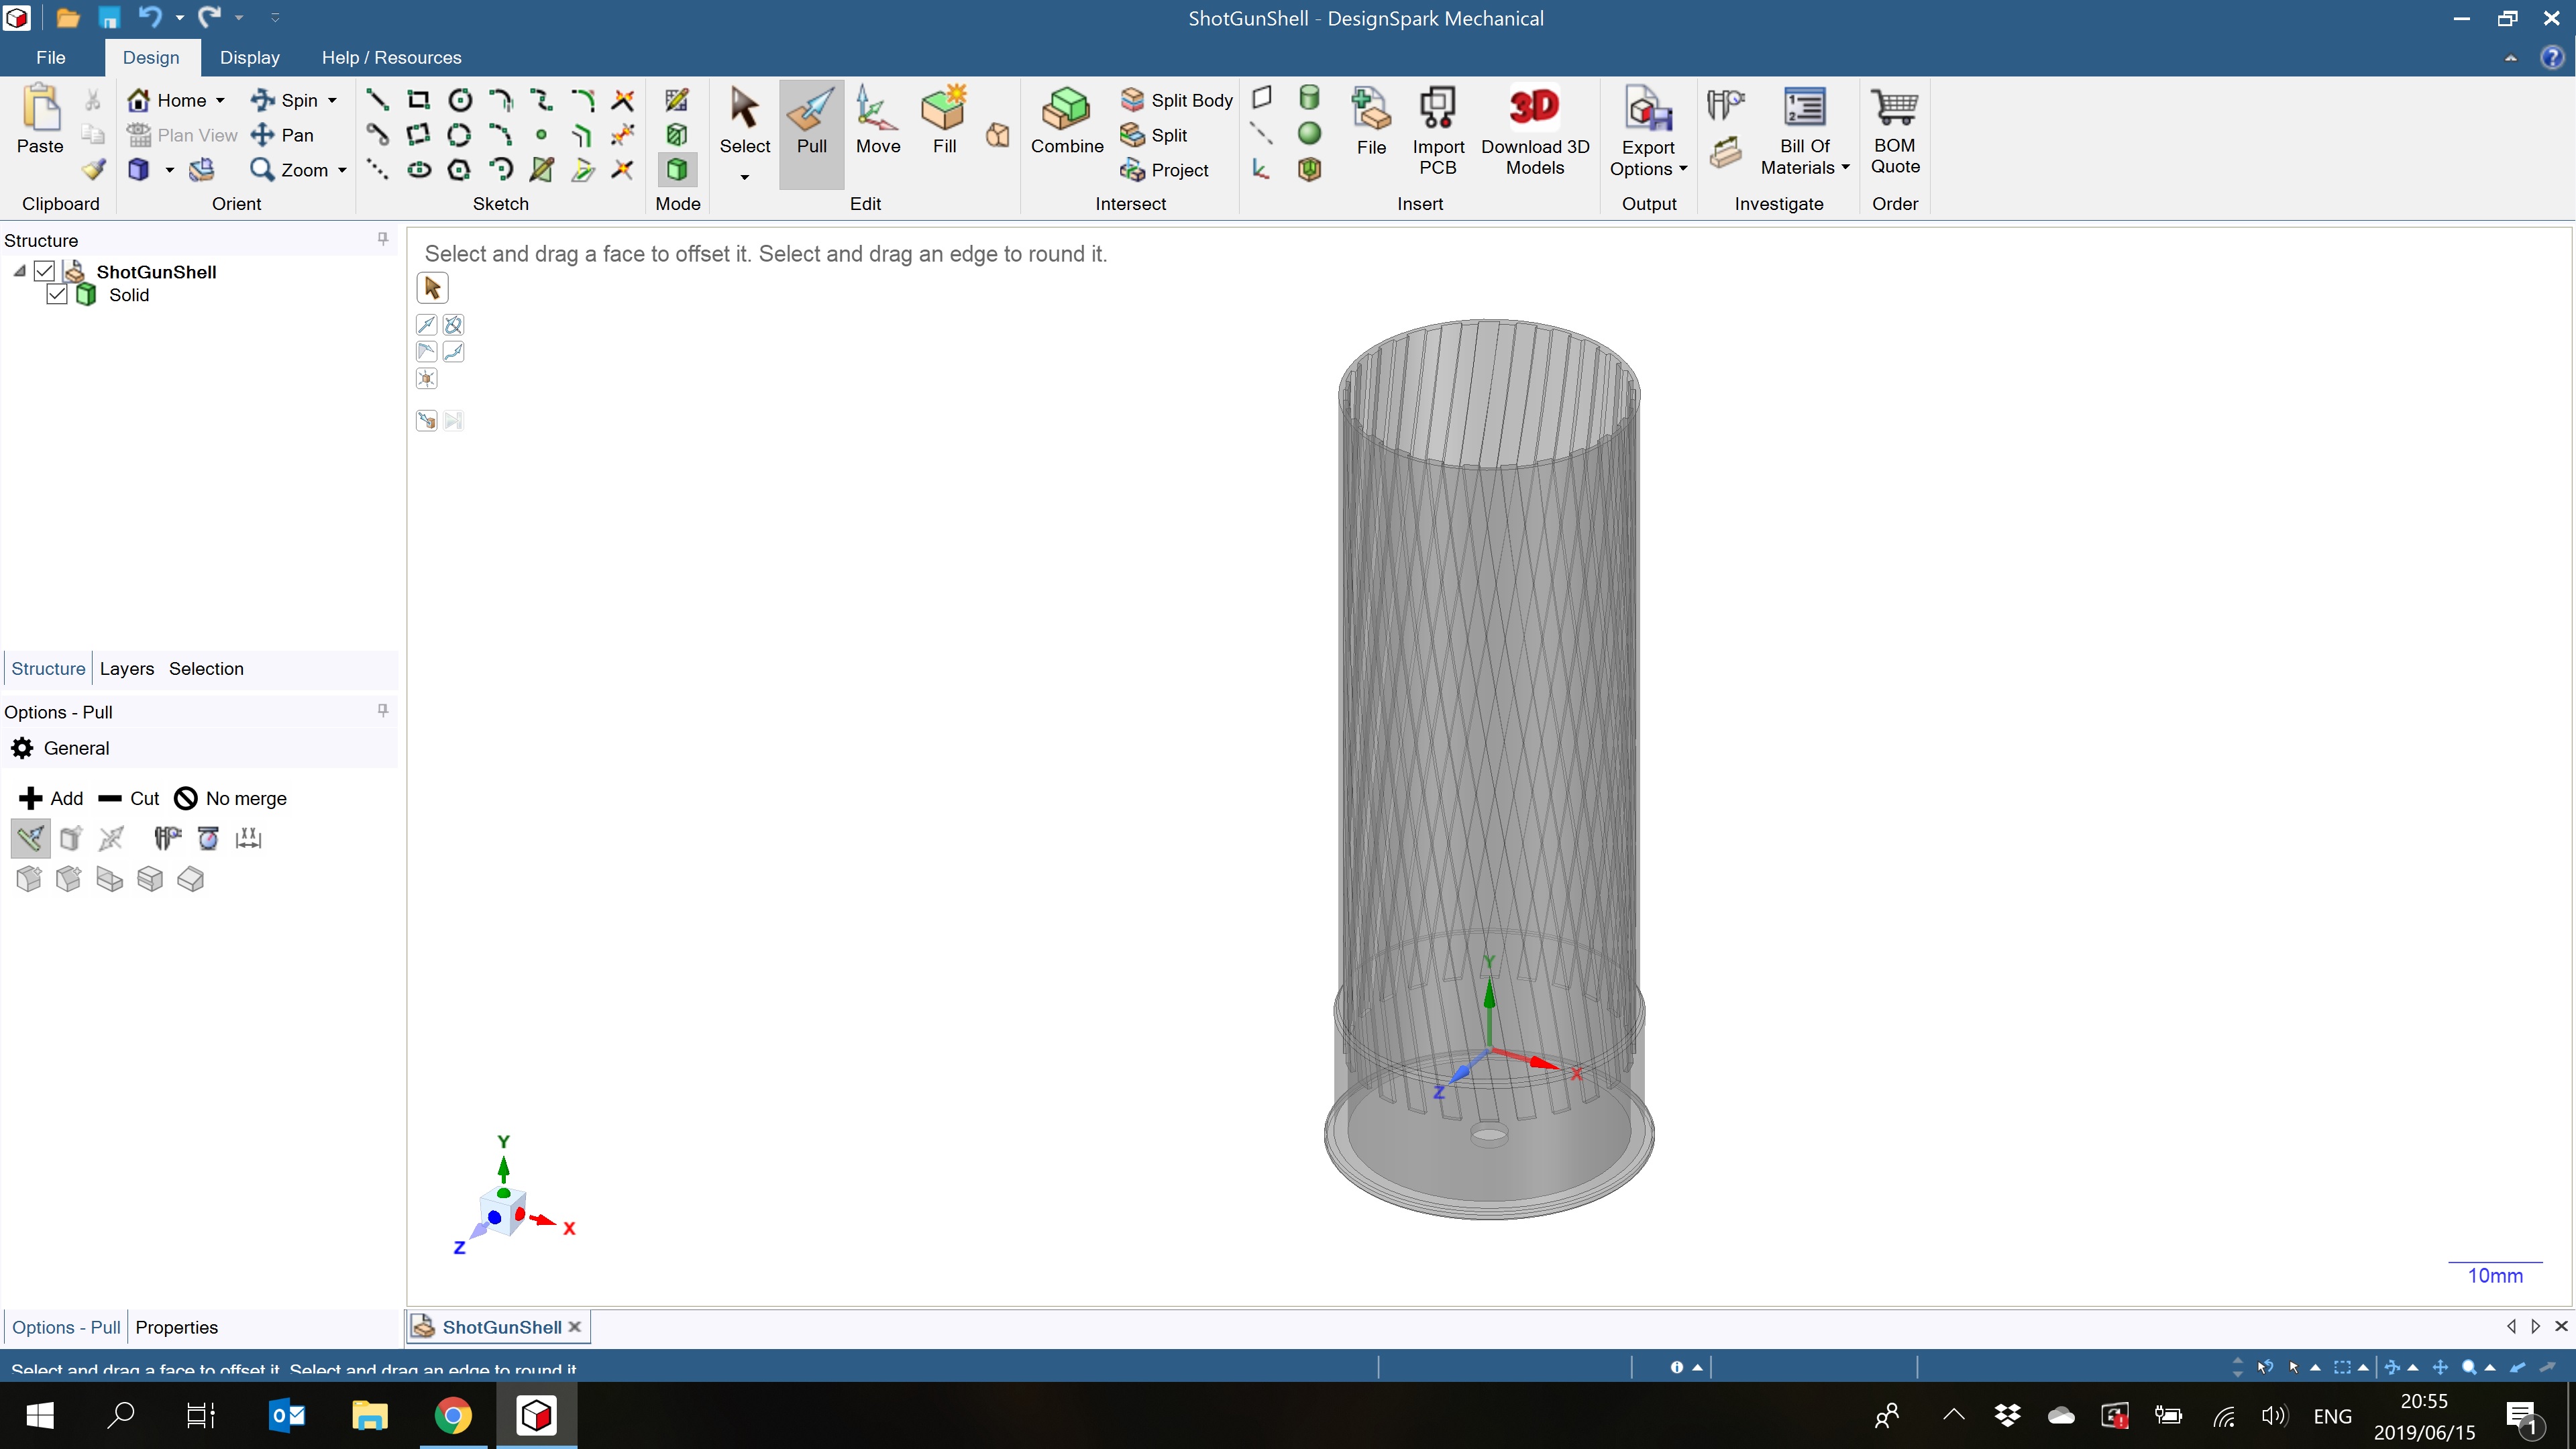The height and width of the screenshot is (1449, 2576).
Task: Open the Spin dropdown arrow
Action: pyautogui.click(x=332, y=100)
